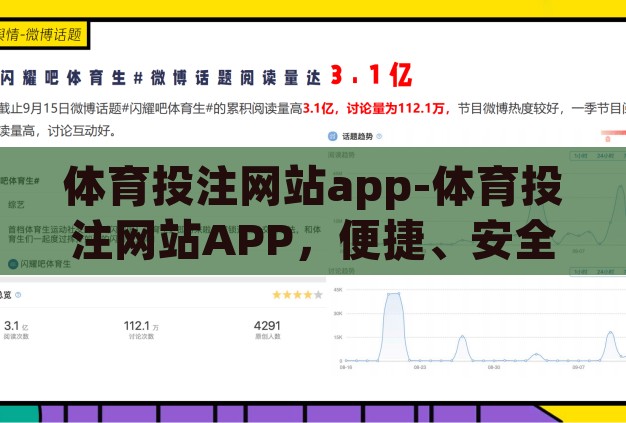
Task: Click the 3.1 亿 reading count value
Action: (x=16, y=326)
